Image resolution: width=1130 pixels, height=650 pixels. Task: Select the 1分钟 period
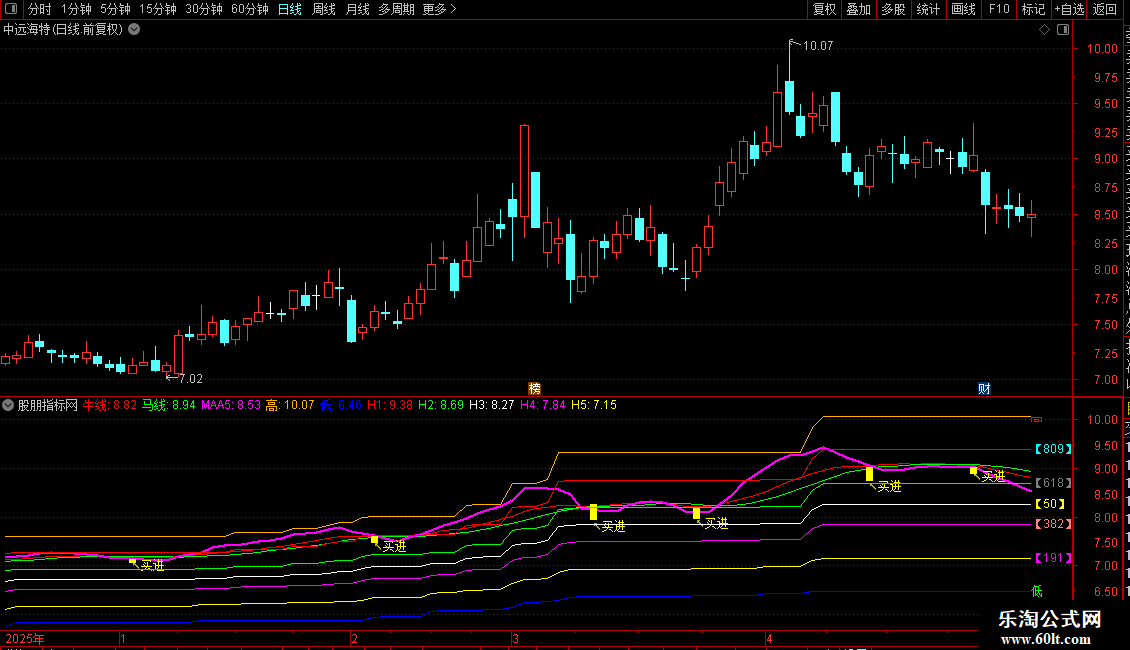[76, 9]
